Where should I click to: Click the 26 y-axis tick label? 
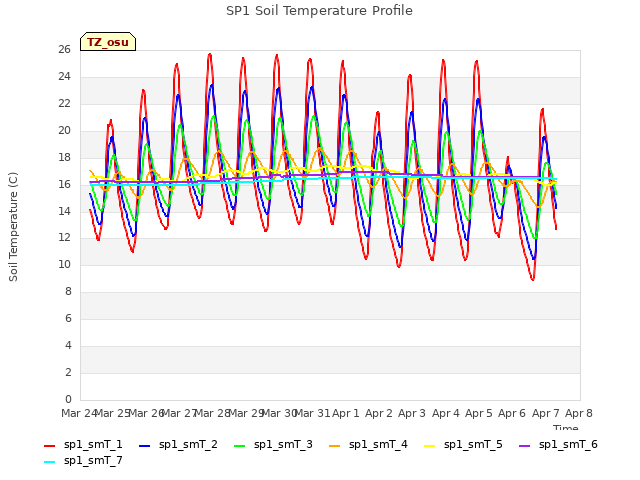click(64, 50)
